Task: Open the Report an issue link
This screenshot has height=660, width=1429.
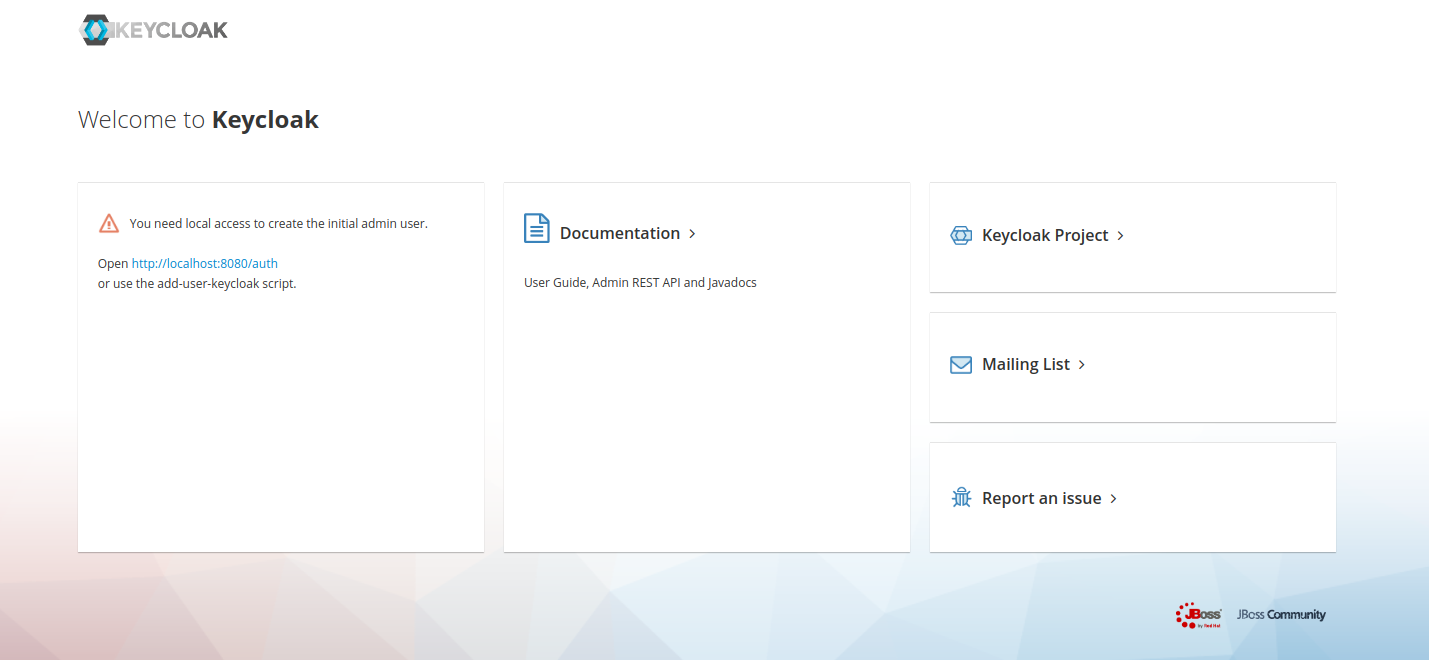Action: (1042, 498)
